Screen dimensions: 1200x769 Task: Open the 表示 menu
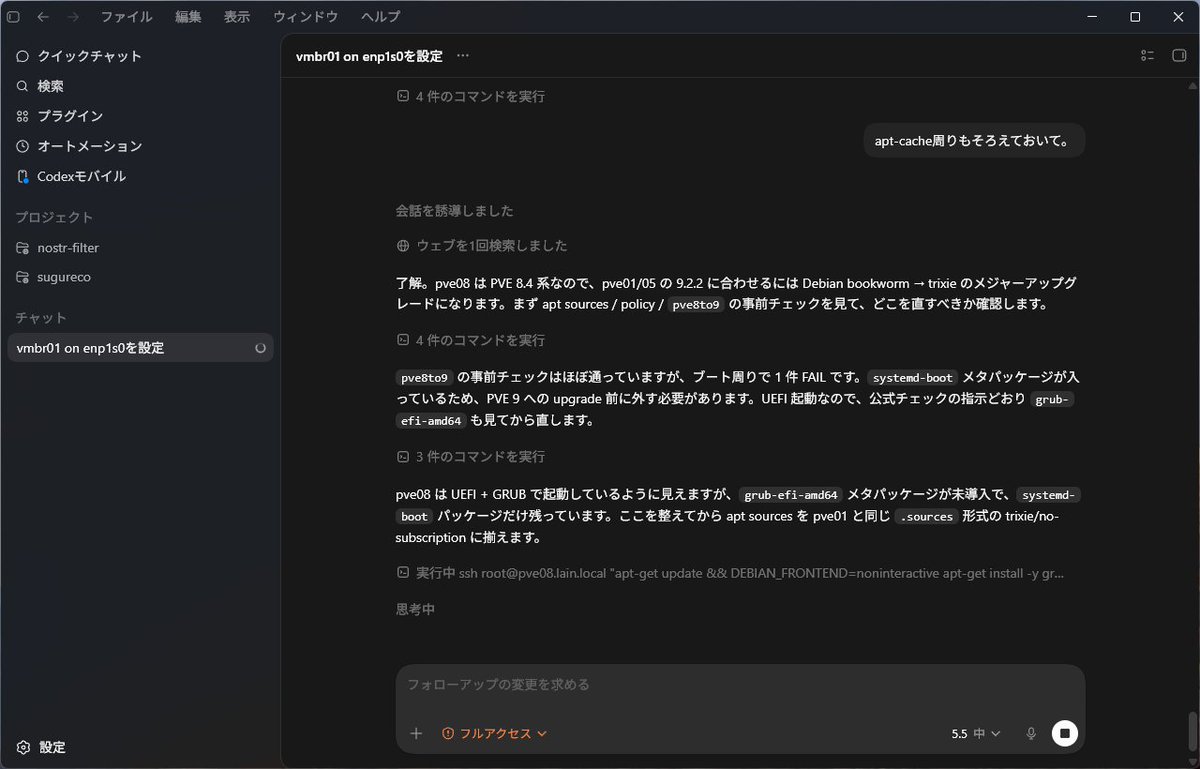237,17
